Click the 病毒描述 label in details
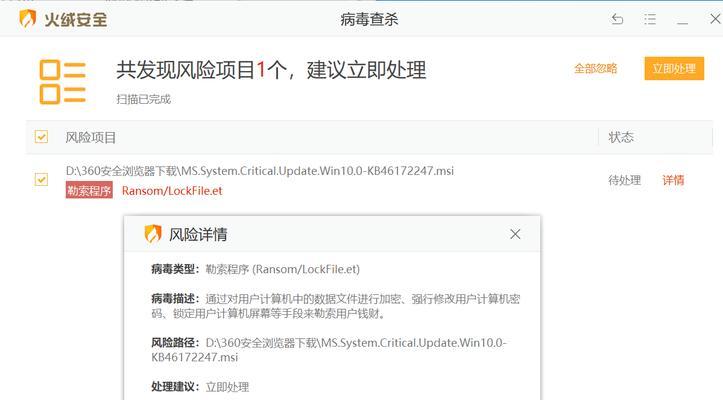The image size is (723, 400). coord(175,299)
